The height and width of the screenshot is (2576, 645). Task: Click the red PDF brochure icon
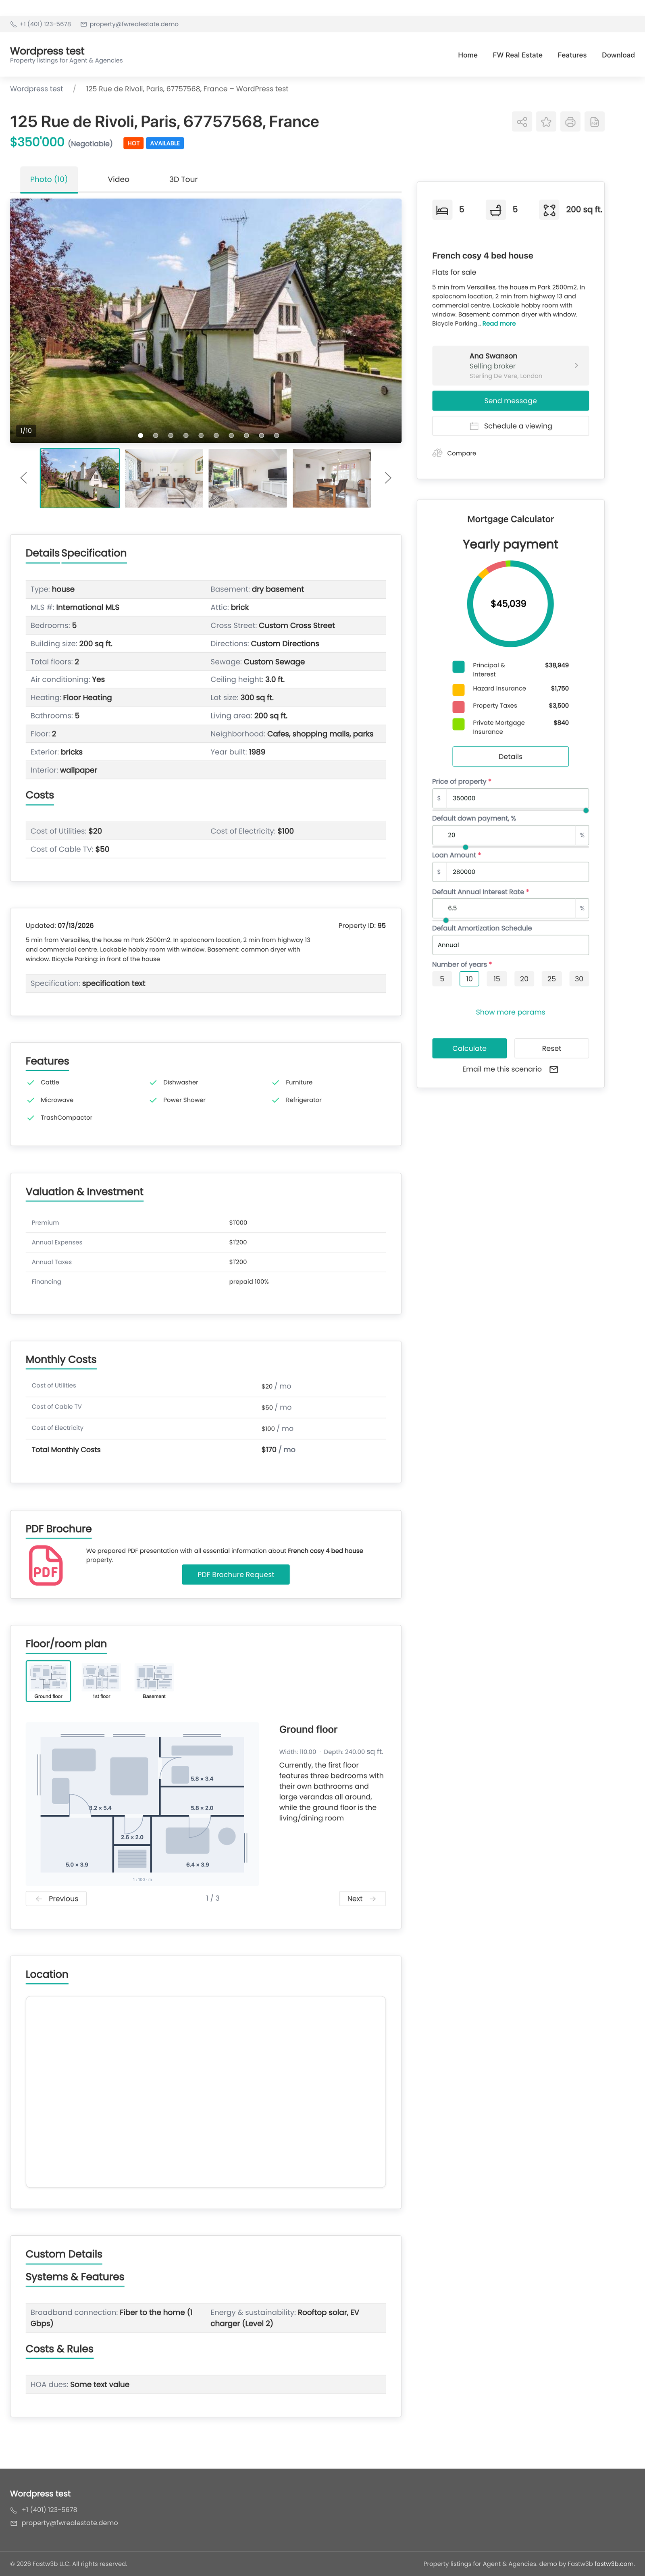pos(46,1565)
